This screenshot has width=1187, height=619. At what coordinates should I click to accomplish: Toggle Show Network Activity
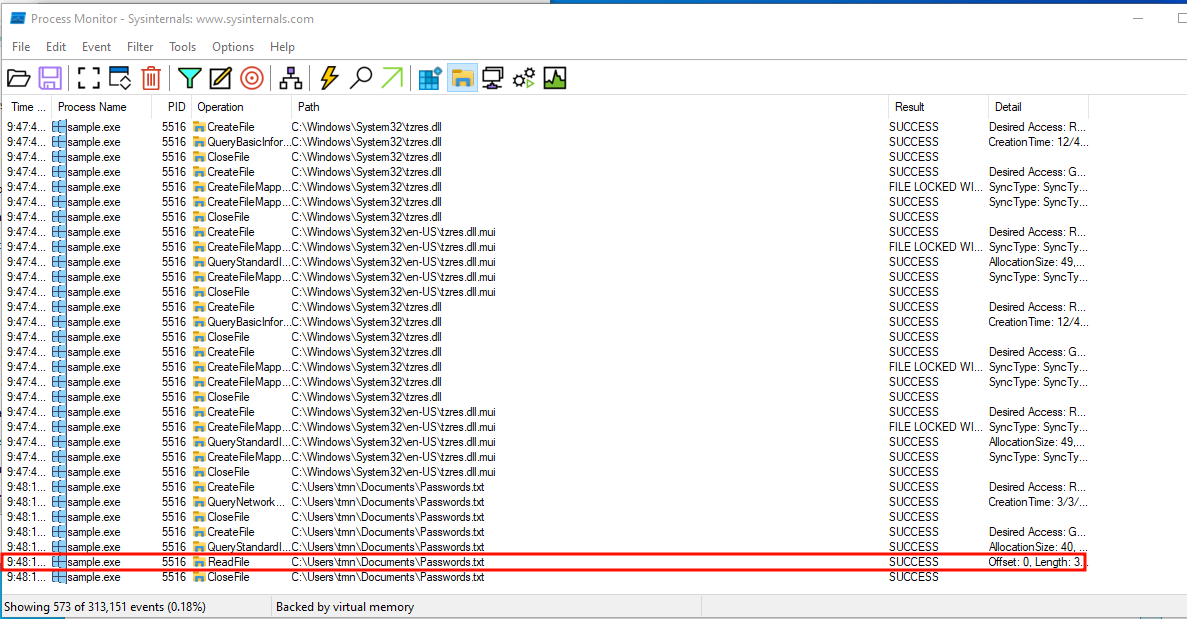tap(492, 78)
